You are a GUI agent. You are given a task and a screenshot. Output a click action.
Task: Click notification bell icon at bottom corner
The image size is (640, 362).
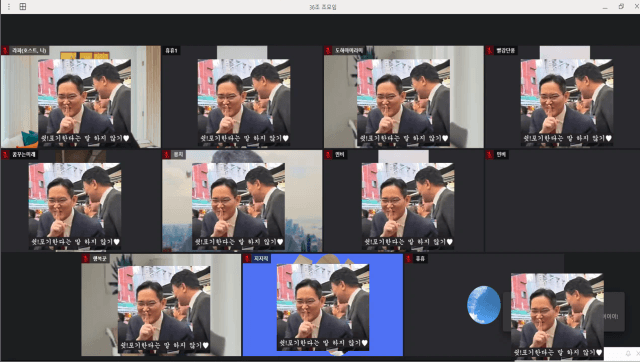628,353
